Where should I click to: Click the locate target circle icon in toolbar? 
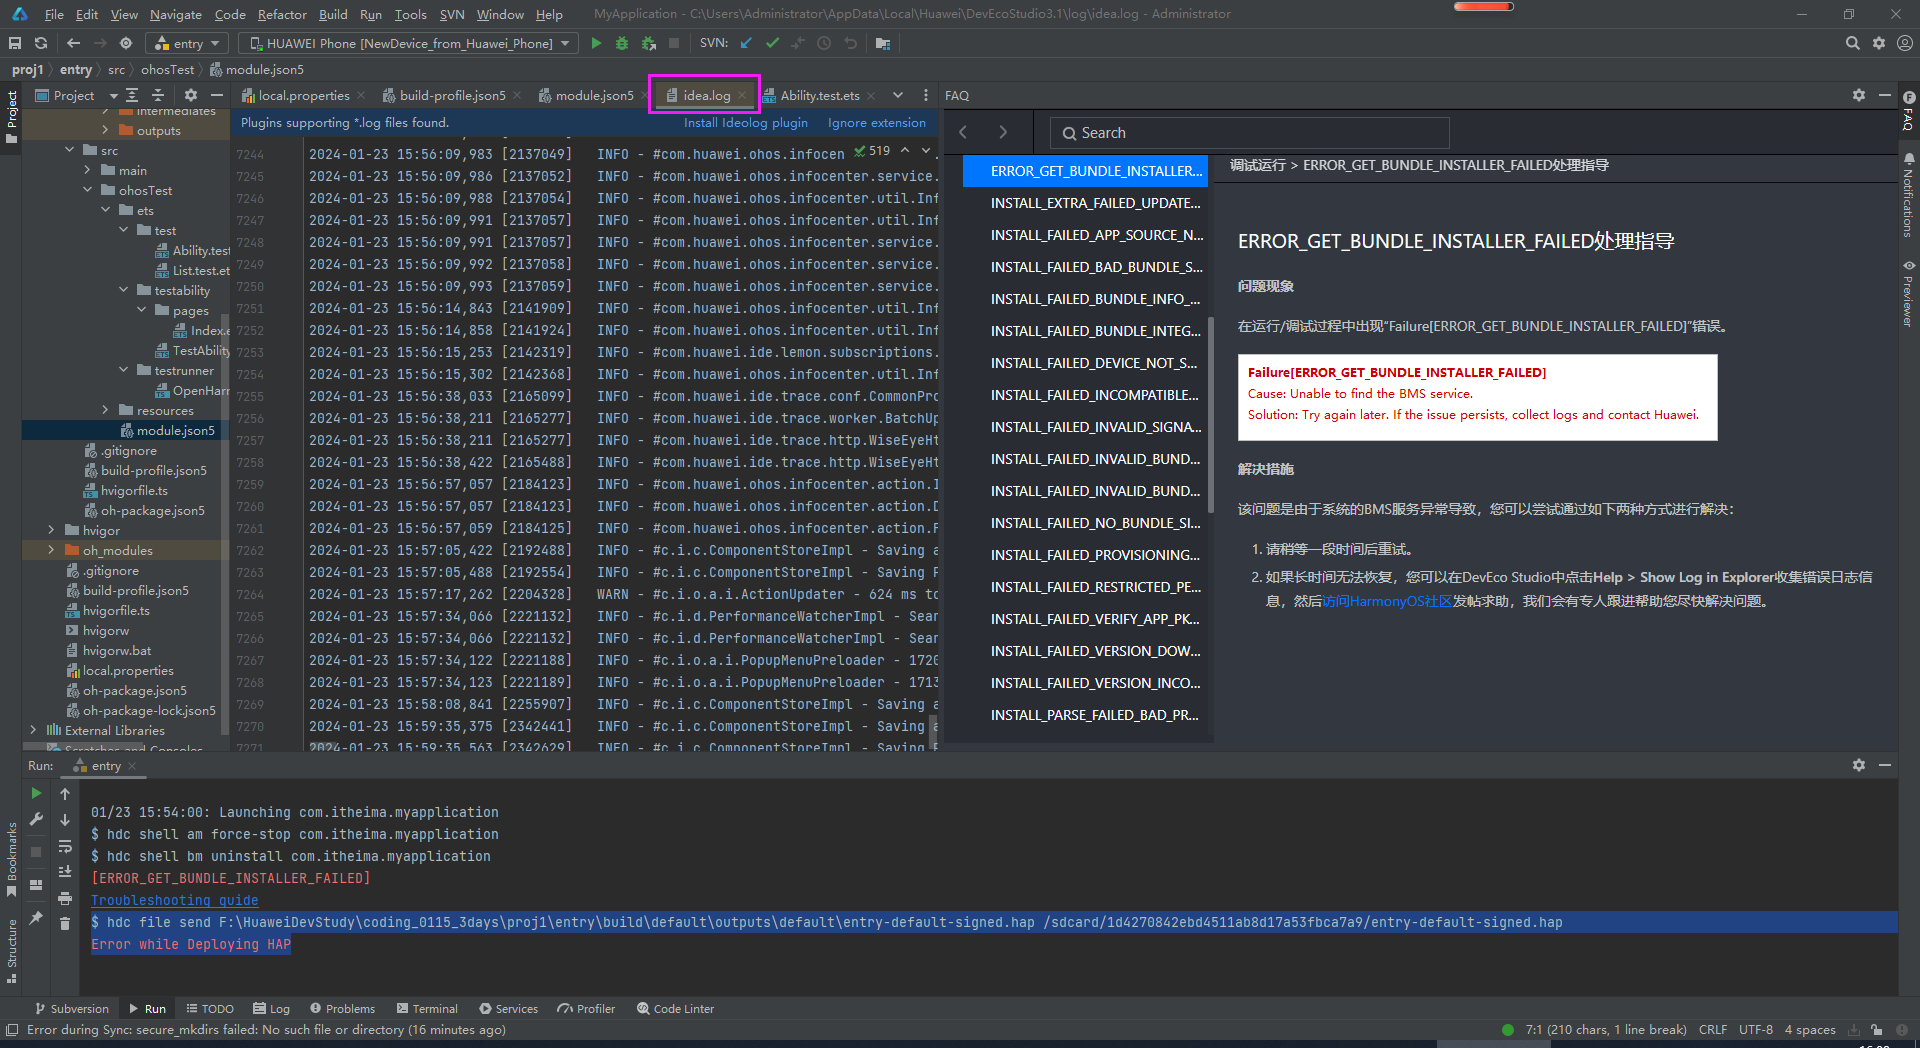tap(126, 43)
